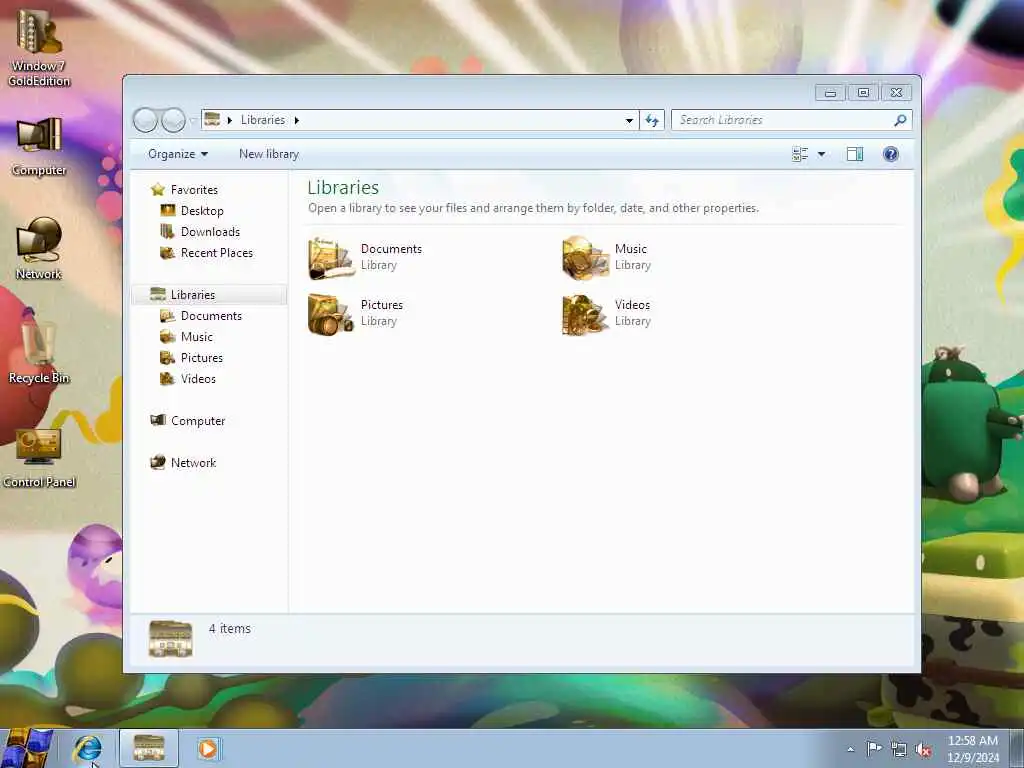The height and width of the screenshot is (768, 1024).
Task: Select Libraries in navigation pane
Action: click(209, 295)
